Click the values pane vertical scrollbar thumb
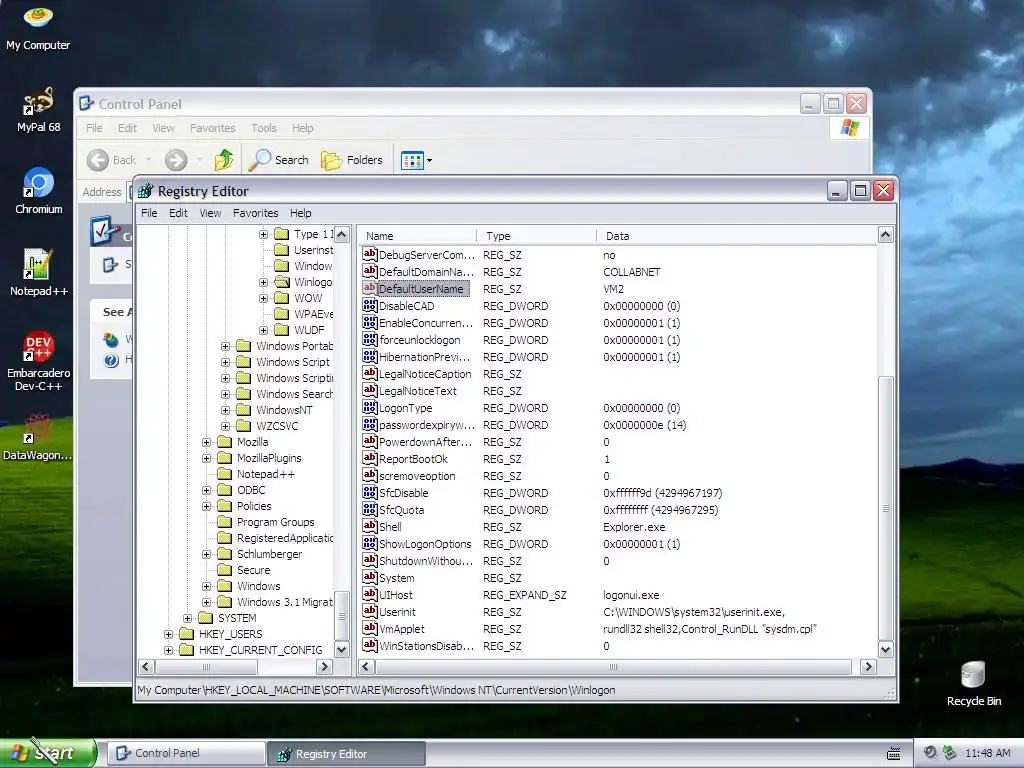 (x=886, y=507)
